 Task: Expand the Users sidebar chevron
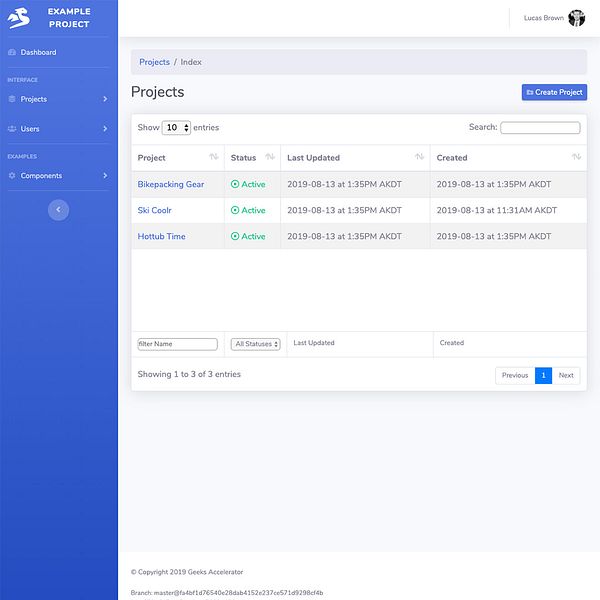[105, 129]
